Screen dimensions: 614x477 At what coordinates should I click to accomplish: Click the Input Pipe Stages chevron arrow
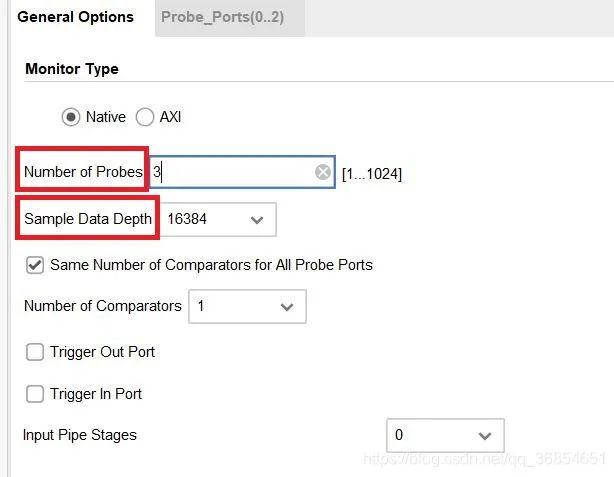click(485, 435)
